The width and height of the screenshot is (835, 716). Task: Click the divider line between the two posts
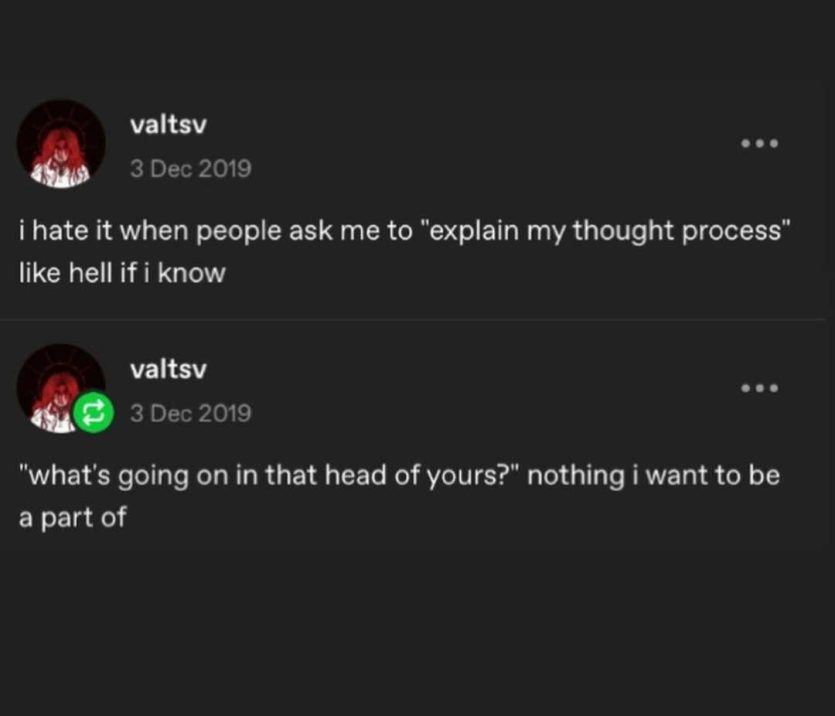coord(417,320)
